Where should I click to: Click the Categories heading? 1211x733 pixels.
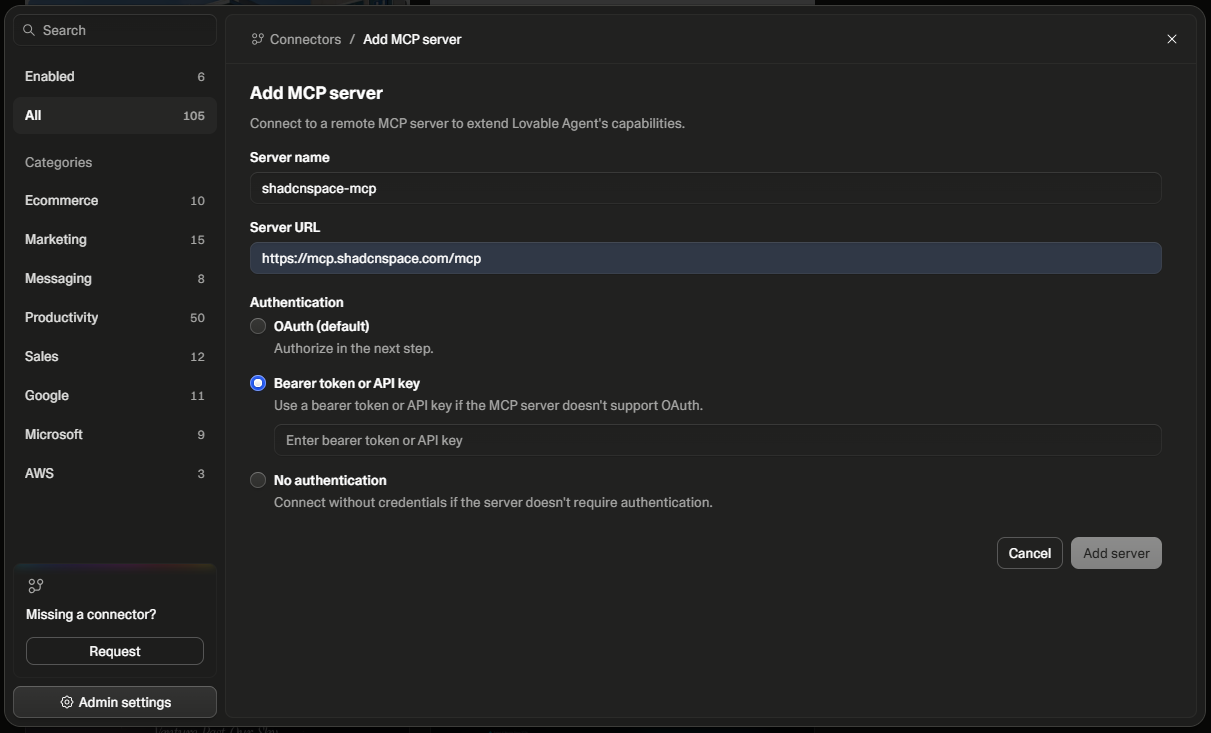pos(58,162)
